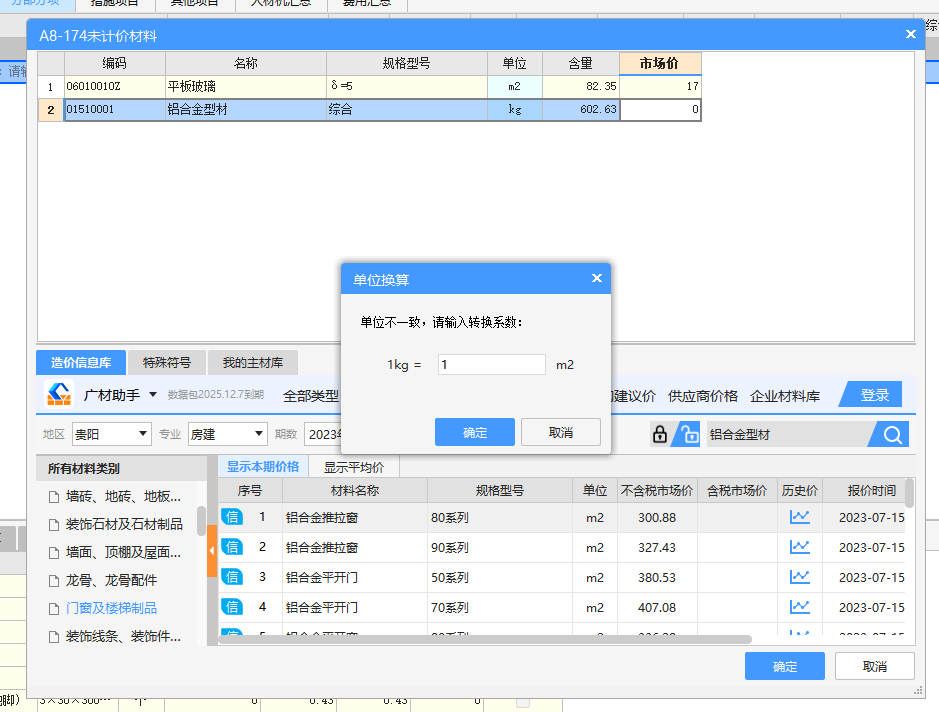
Task: Click the 信 badge on row 1
Action: tap(232, 517)
